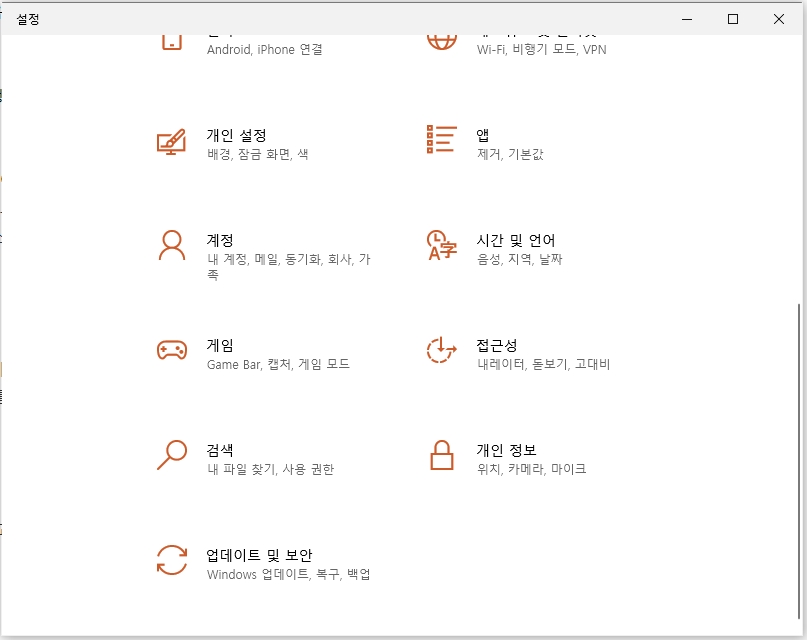This screenshot has width=807, height=640.
Task: Open the 접근성 settings title
Action: (x=497, y=345)
